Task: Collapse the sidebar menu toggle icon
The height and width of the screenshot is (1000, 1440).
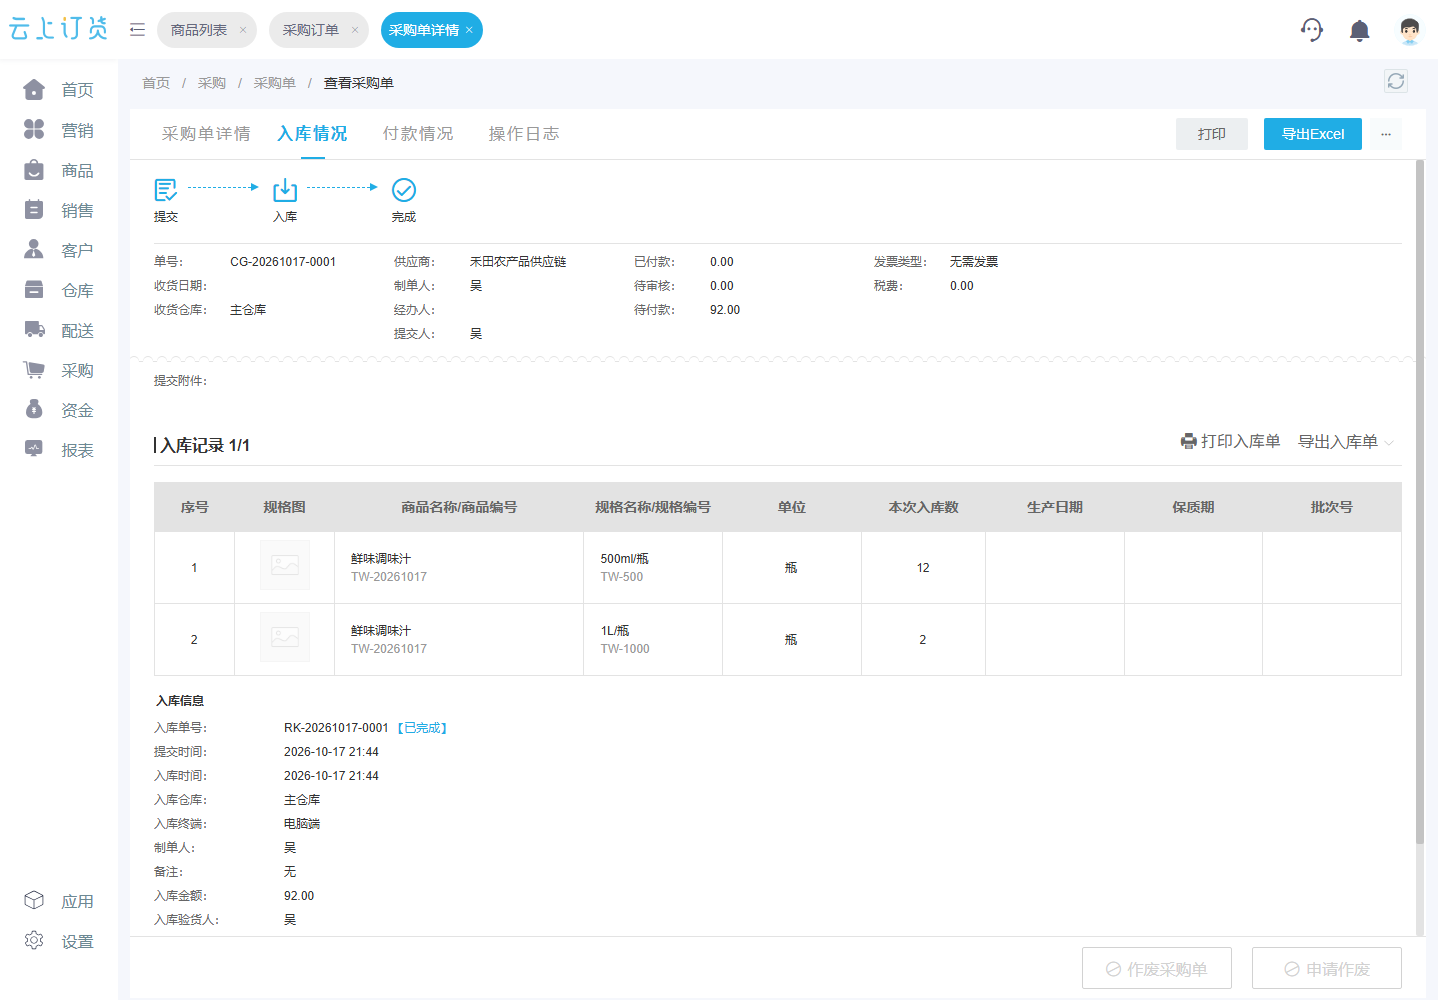Action: coord(137,30)
